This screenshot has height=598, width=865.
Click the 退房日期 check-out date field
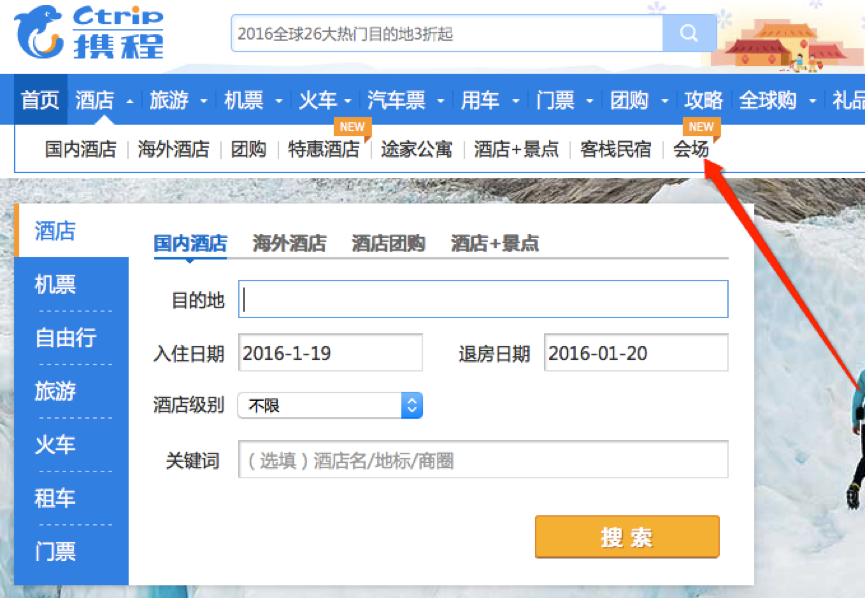point(636,353)
